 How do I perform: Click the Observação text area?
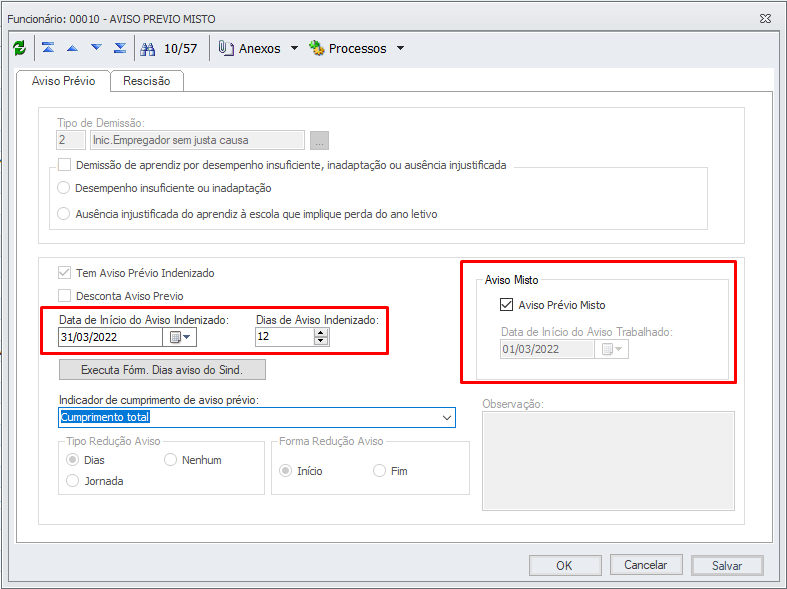pos(608,461)
